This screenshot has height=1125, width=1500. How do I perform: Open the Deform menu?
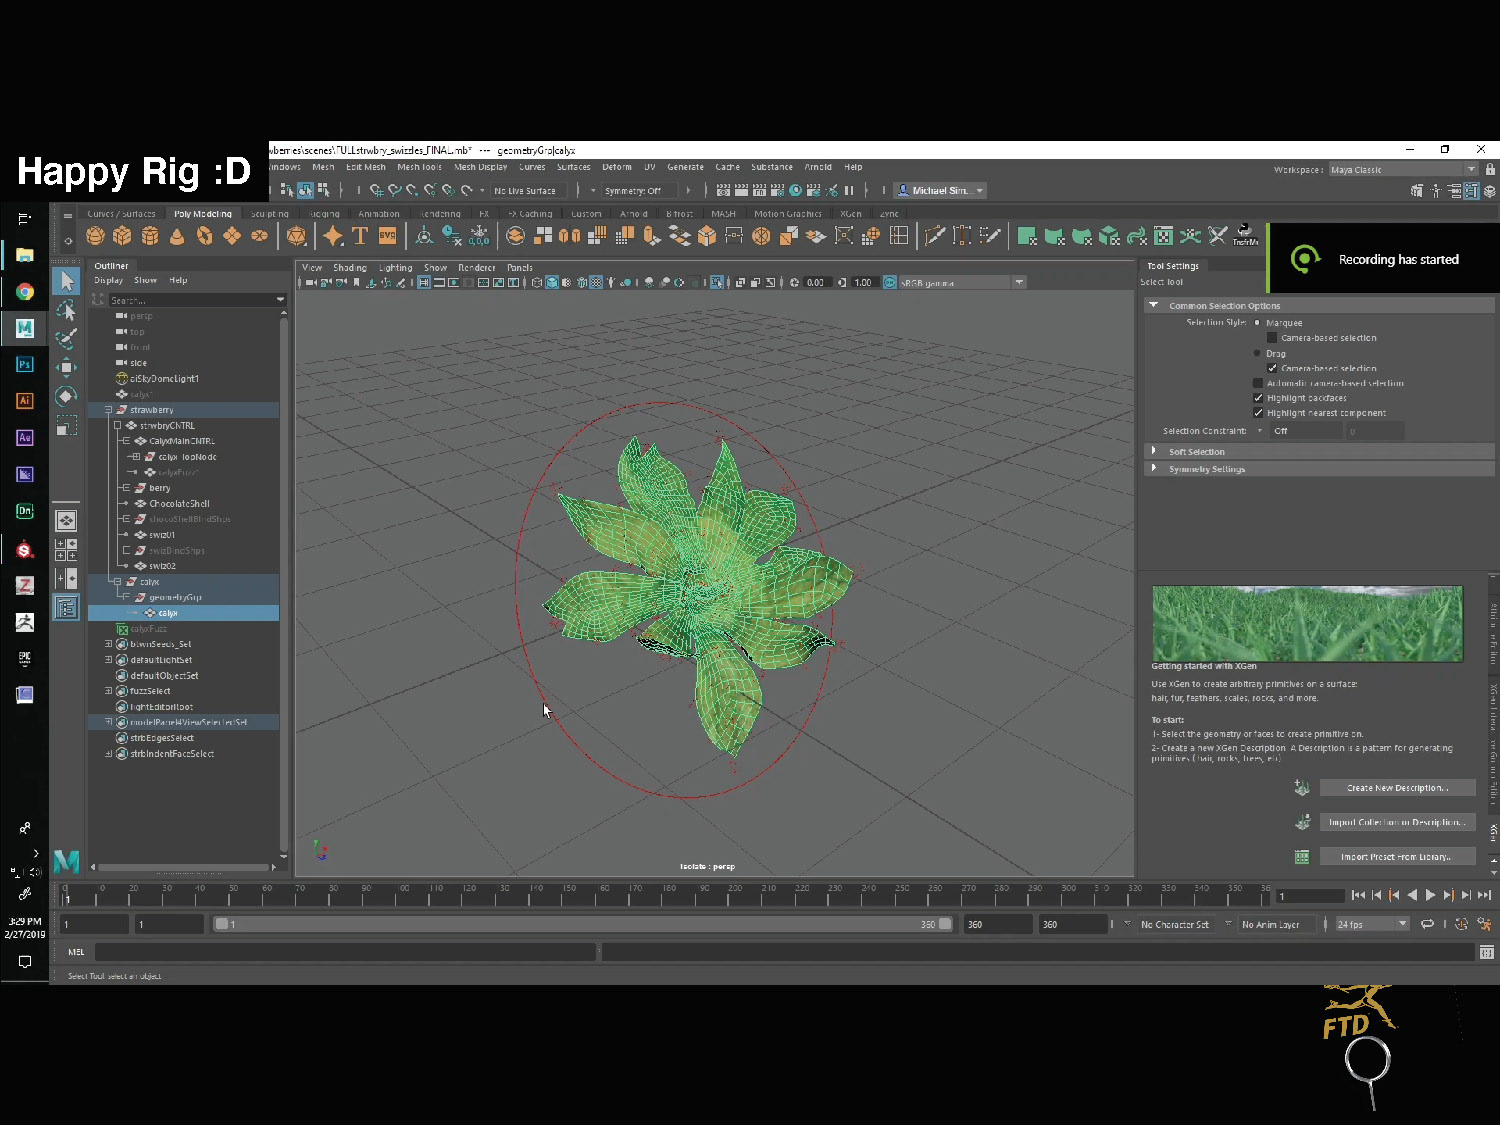coord(617,167)
